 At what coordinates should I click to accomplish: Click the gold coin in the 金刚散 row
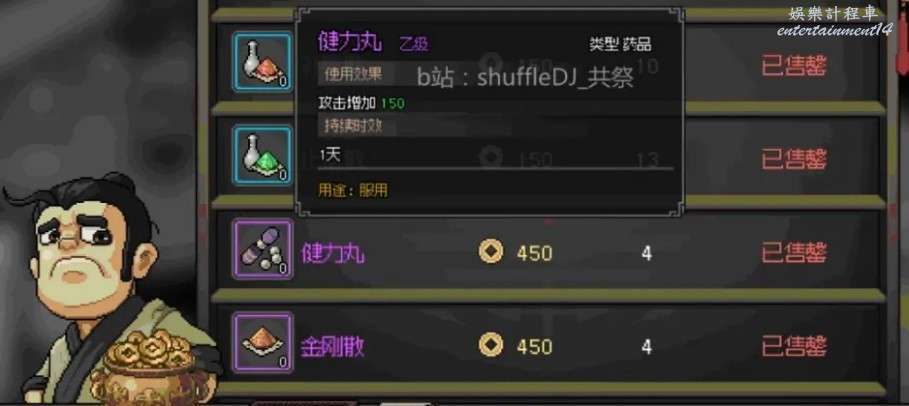click(x=491, y=345)
